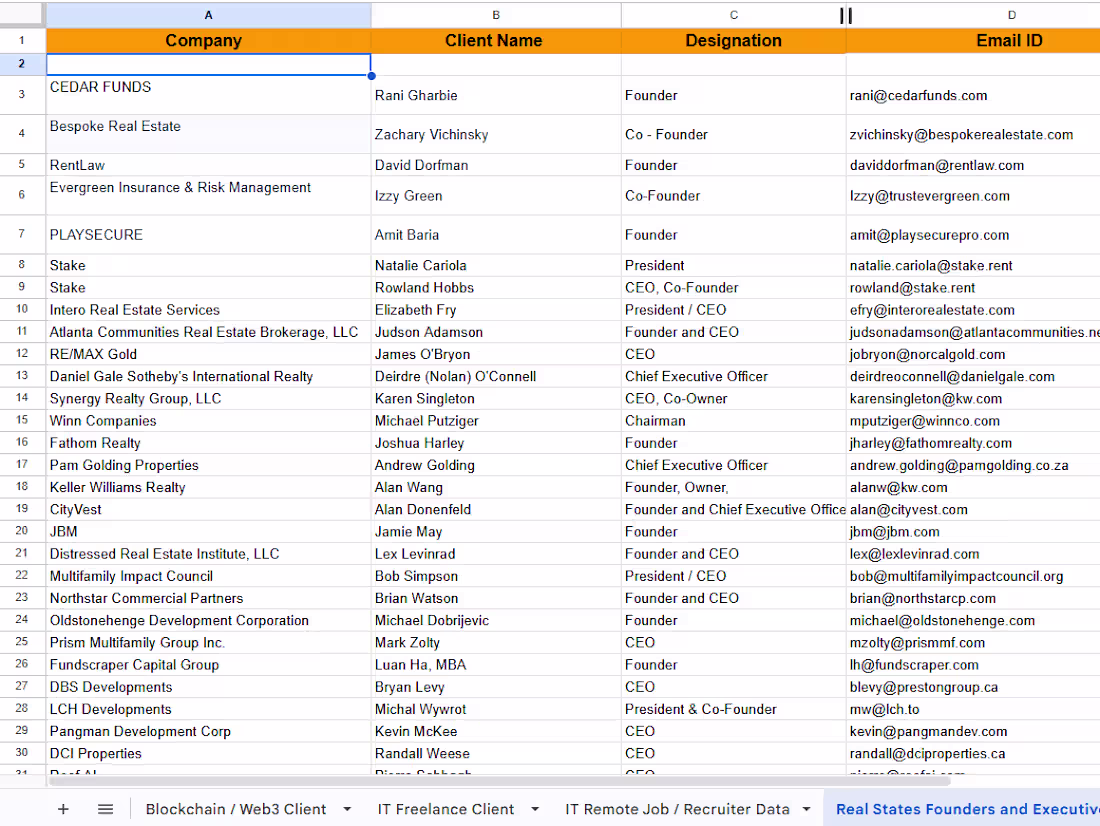Click the horizontal scrollbar
Screen dimensions: 1100x826
pos(499,781)
